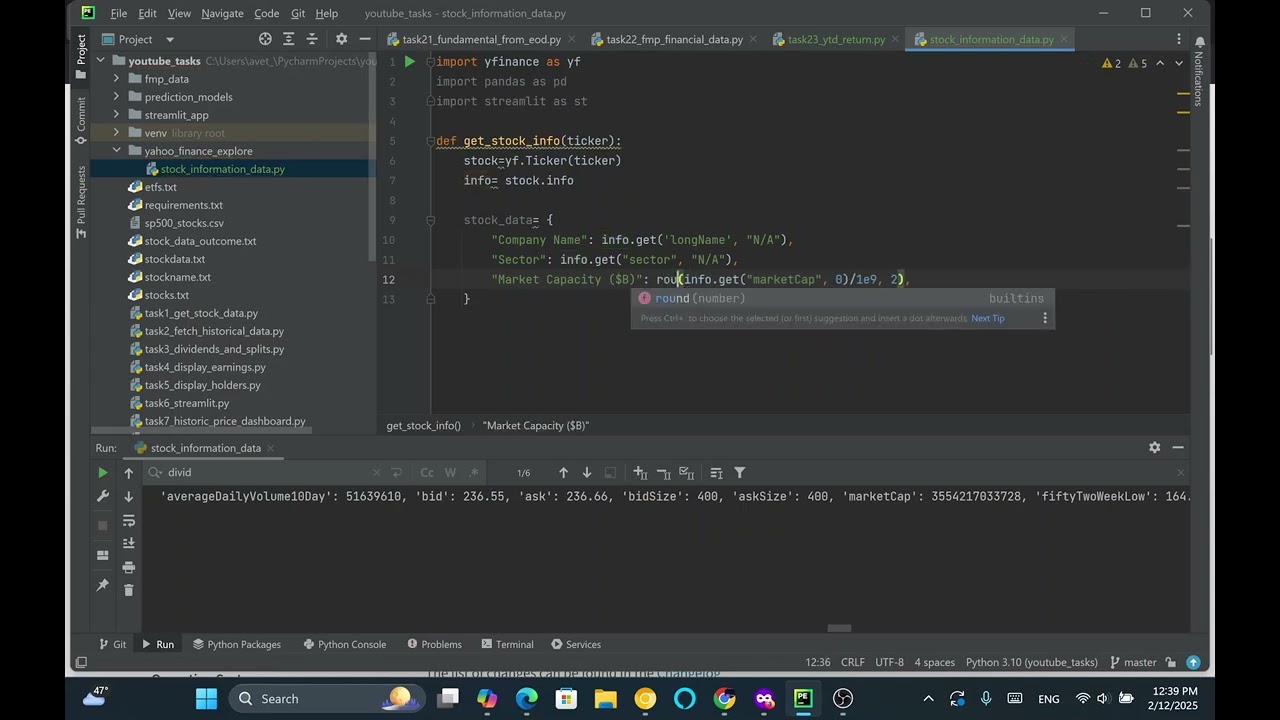Expand all in the Project tree
Screen dimensions: 1280x720
[289, 39]
